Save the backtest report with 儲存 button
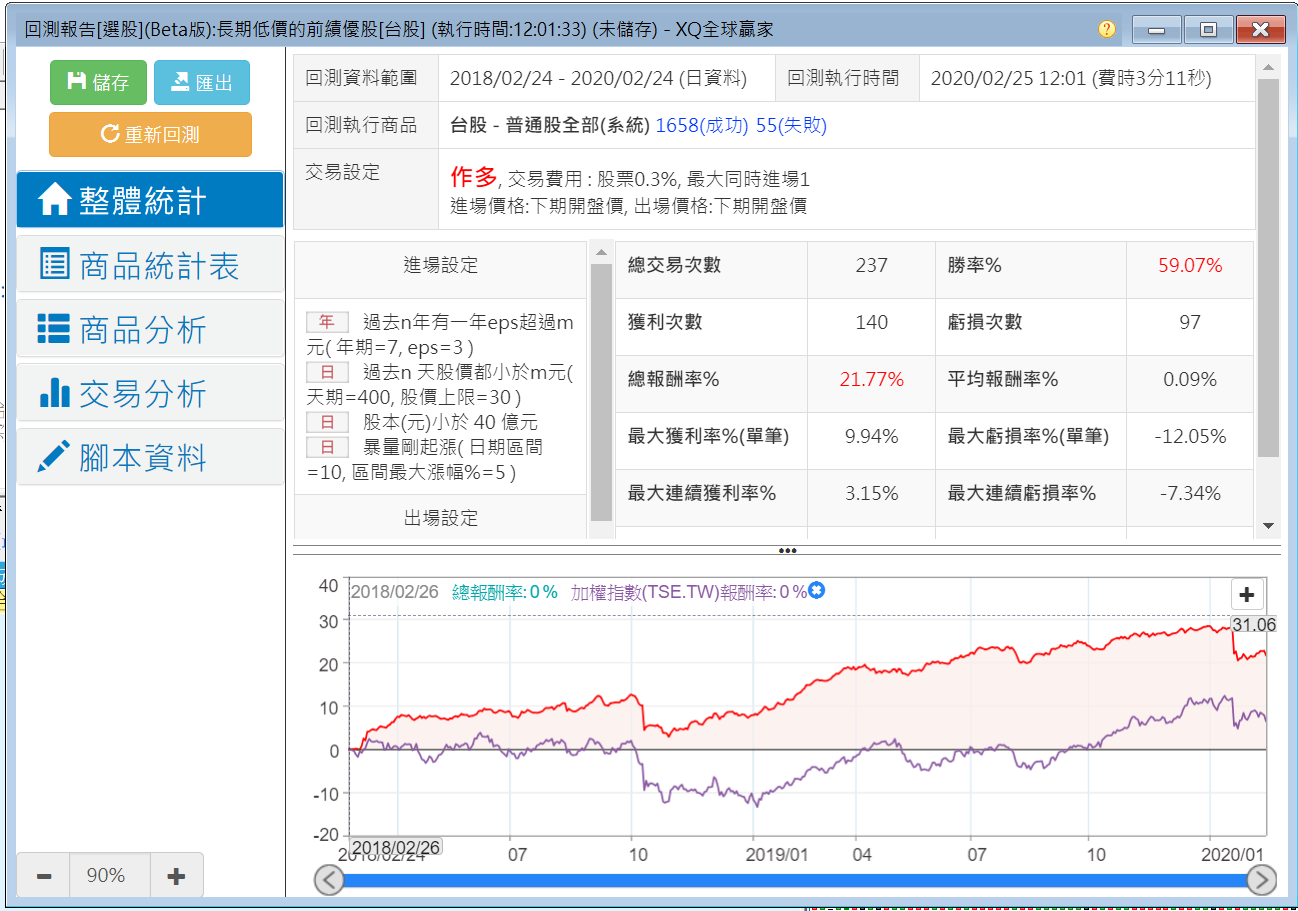 point(98,83)
